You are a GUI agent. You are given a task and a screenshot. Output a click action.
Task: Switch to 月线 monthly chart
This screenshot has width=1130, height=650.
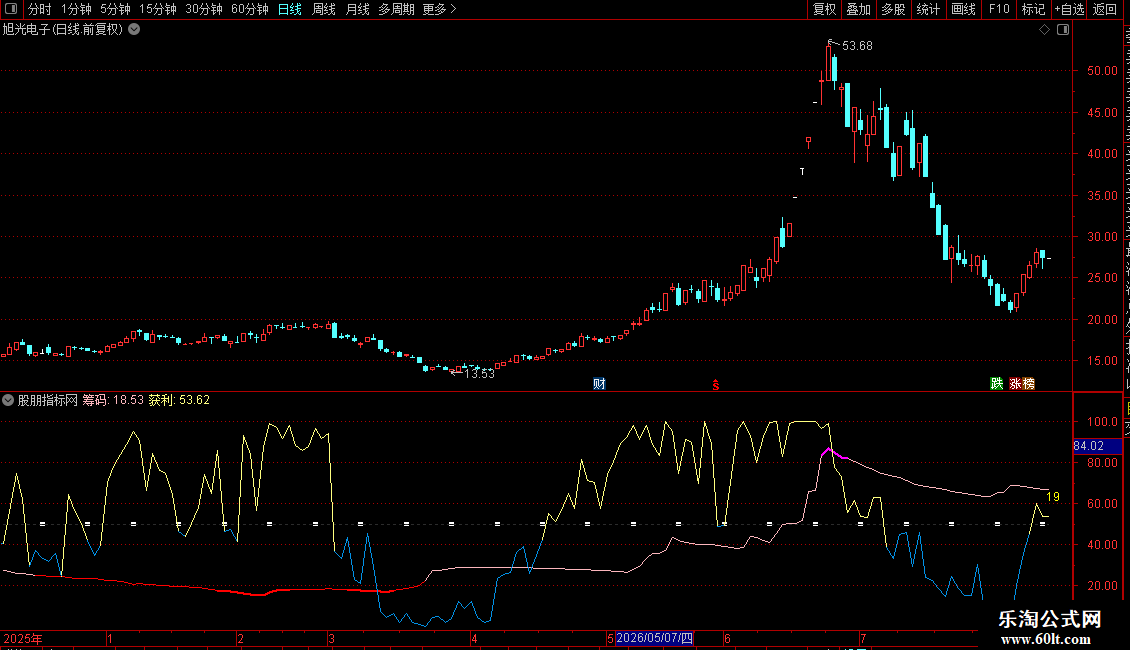(357, 9)
